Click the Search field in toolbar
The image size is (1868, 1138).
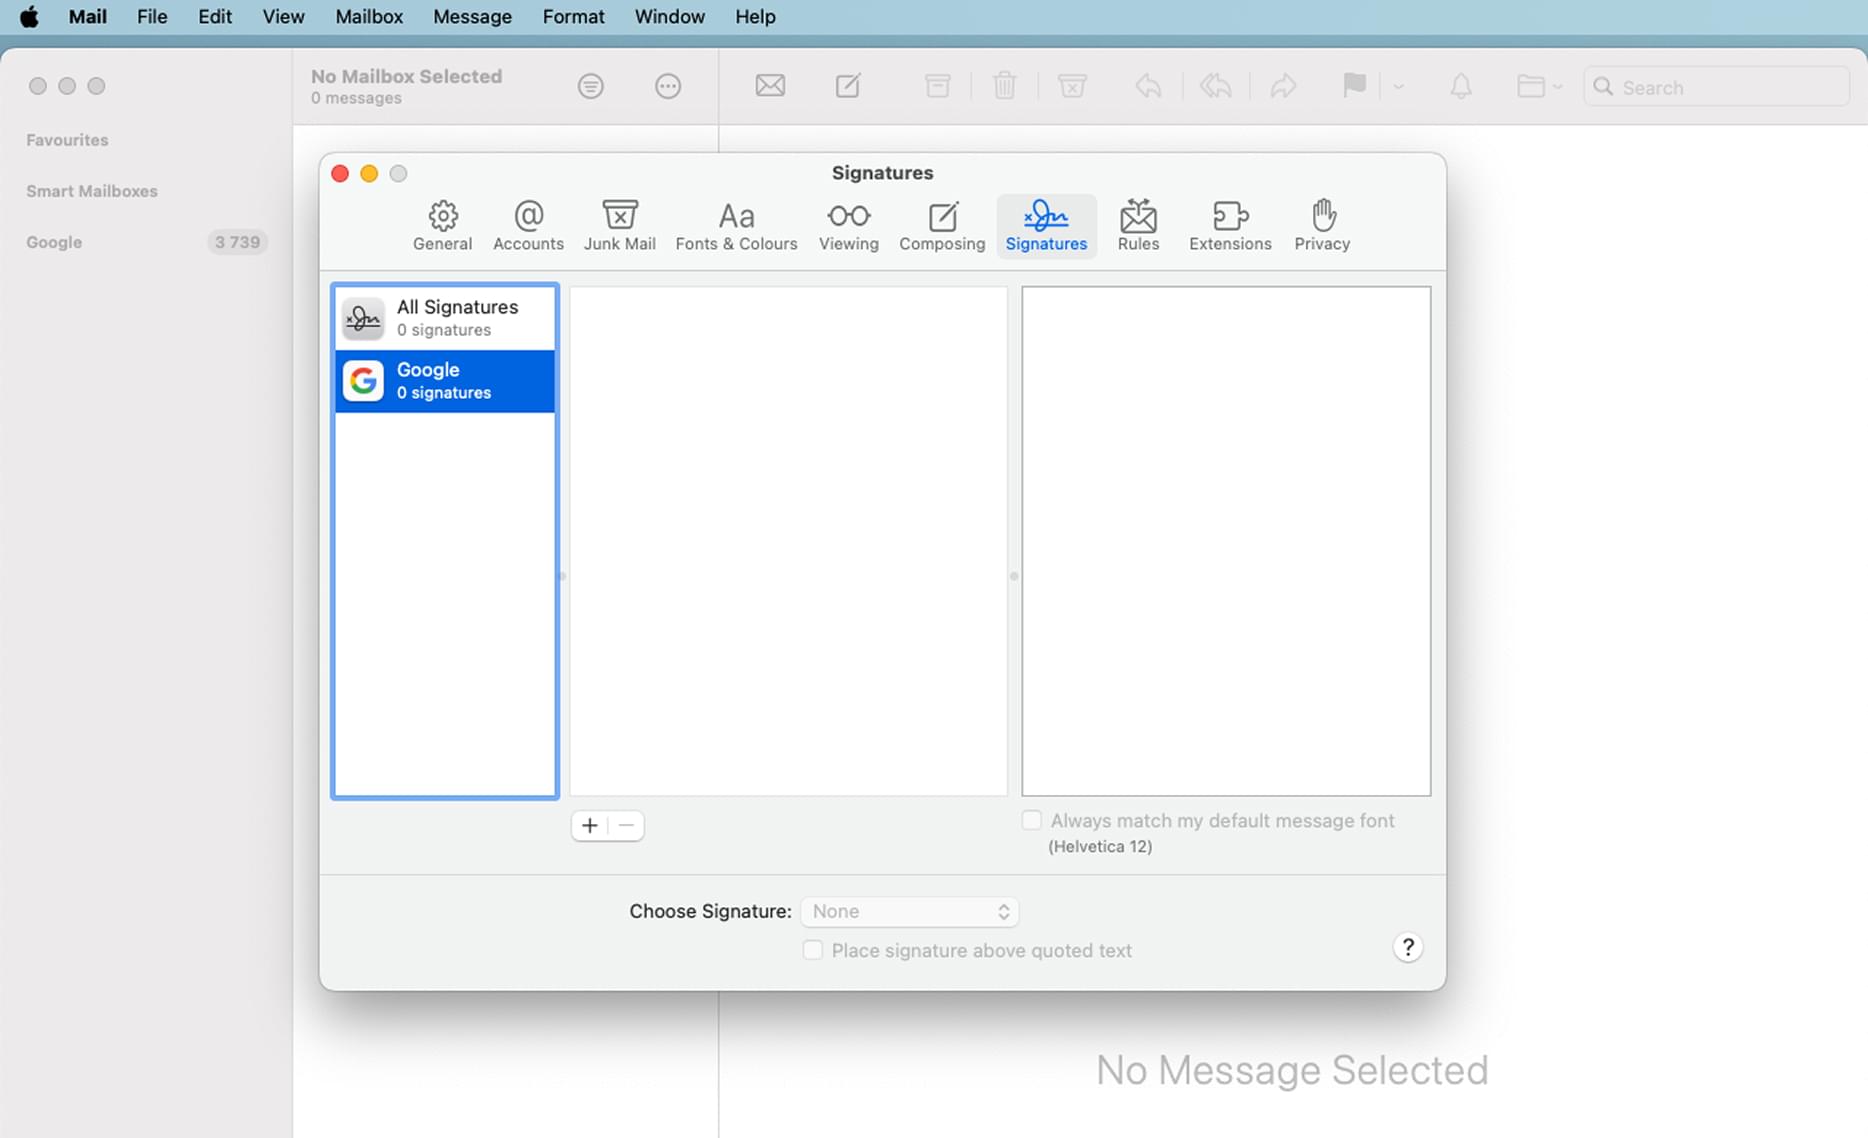pyautogui.click(x=1716, y=87)
